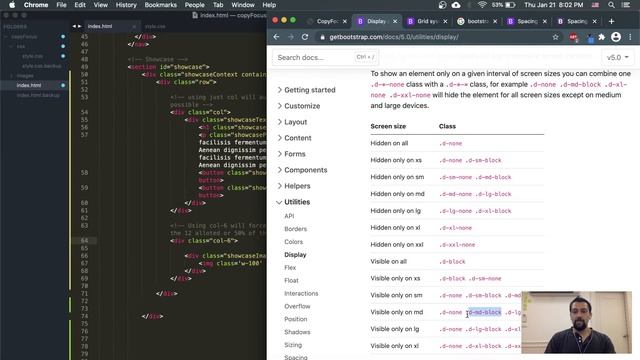640x360 pixels.
Task: Open the Float utilities link
Action: [x=291, y=280]
